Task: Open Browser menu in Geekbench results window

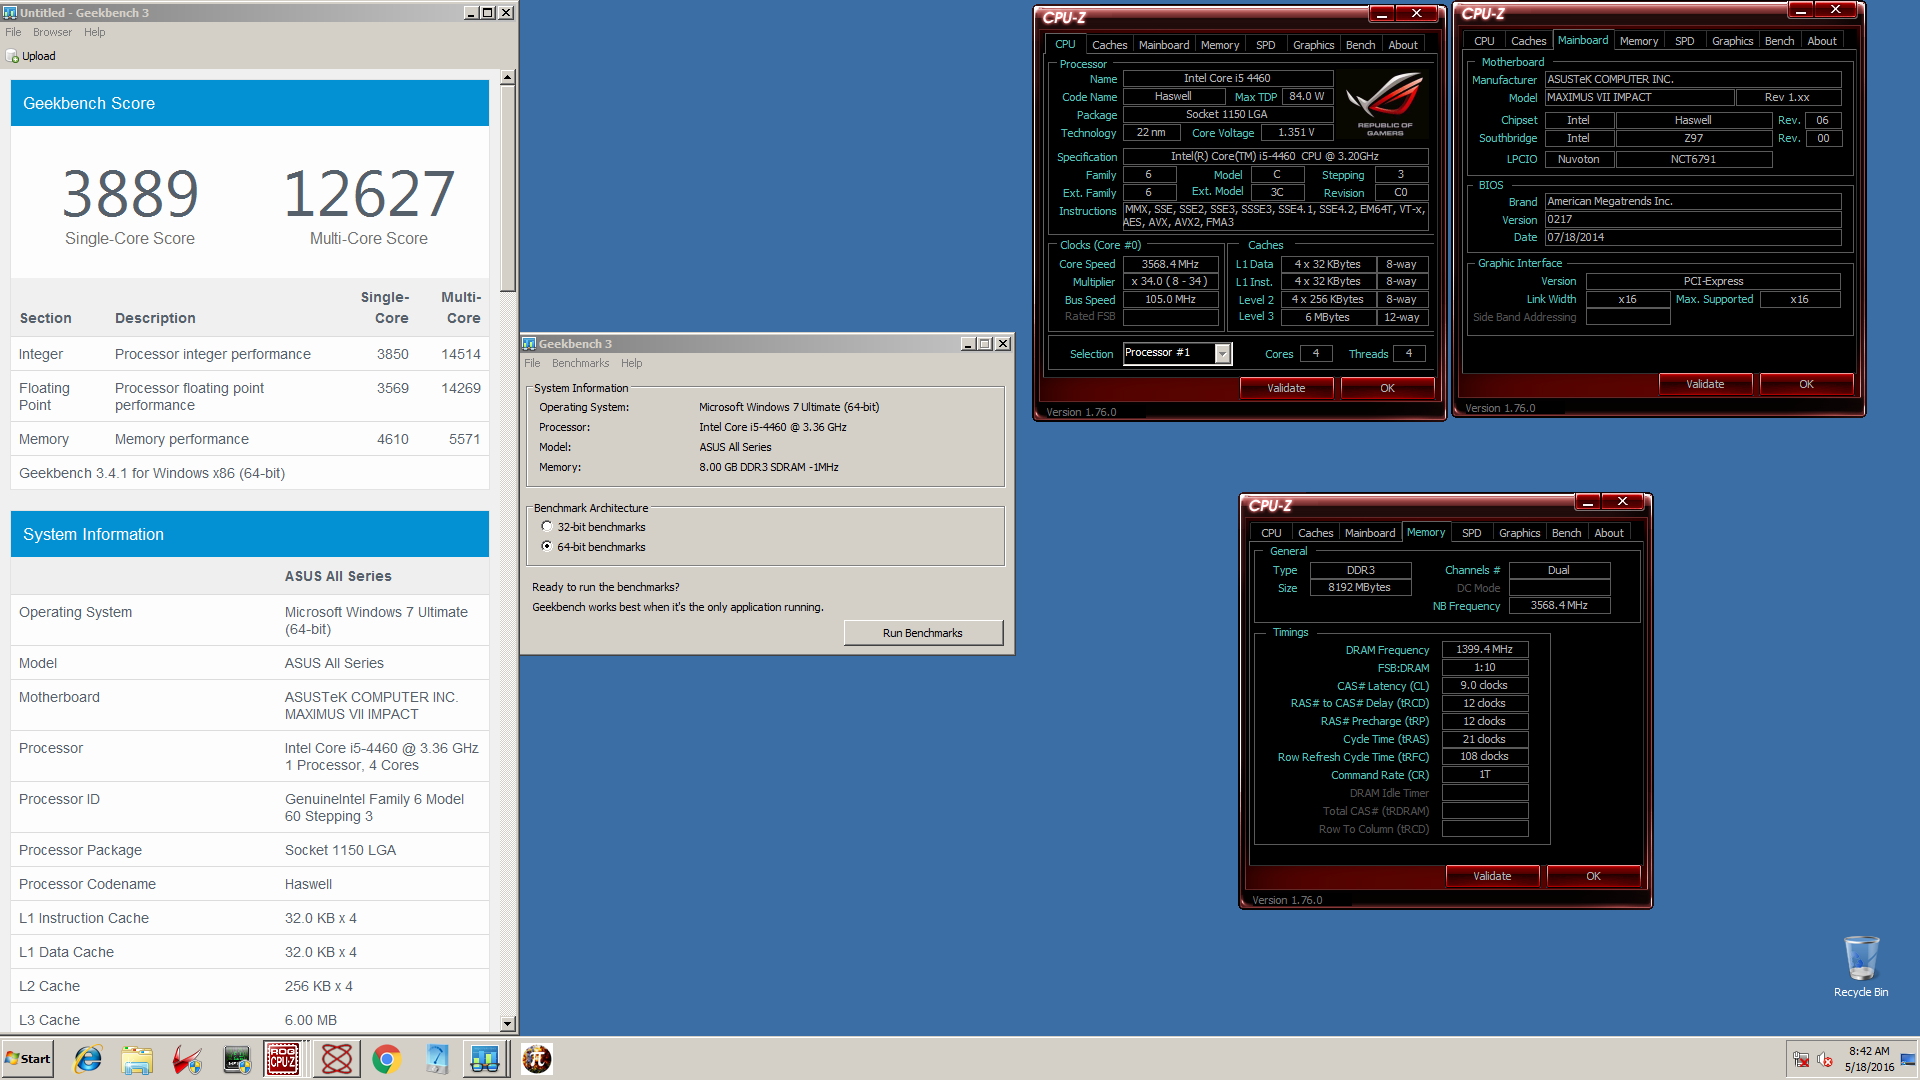Action: click(x=52, y=32)
